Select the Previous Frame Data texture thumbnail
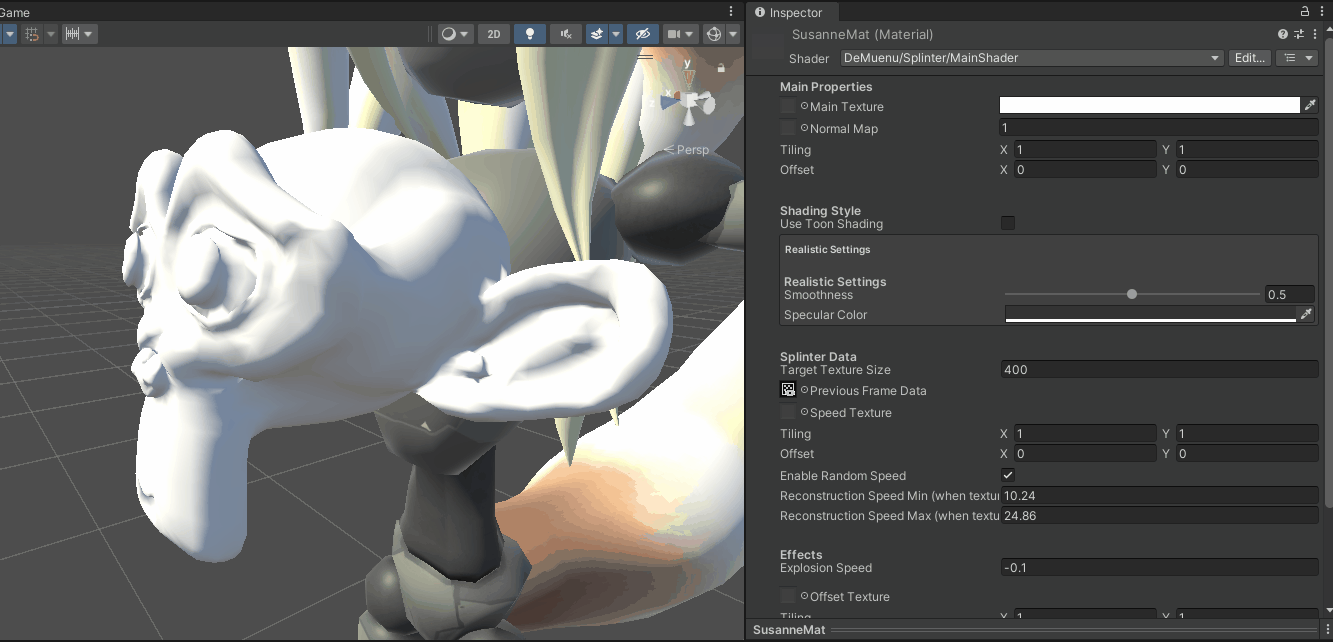The width and height of the screenshot is (1333, 642). pyautogui.click(x=788, y=390)
